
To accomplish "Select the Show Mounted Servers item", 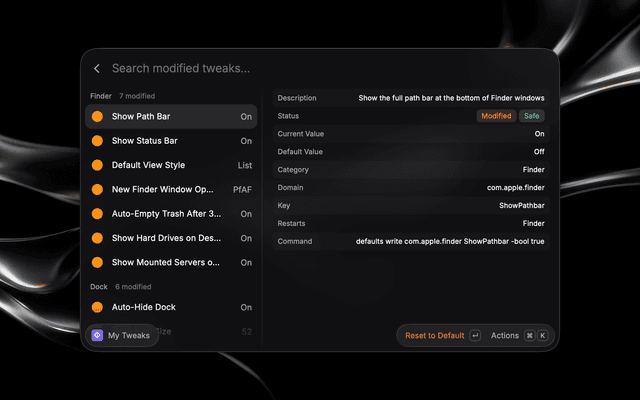I will pos(171,262).
